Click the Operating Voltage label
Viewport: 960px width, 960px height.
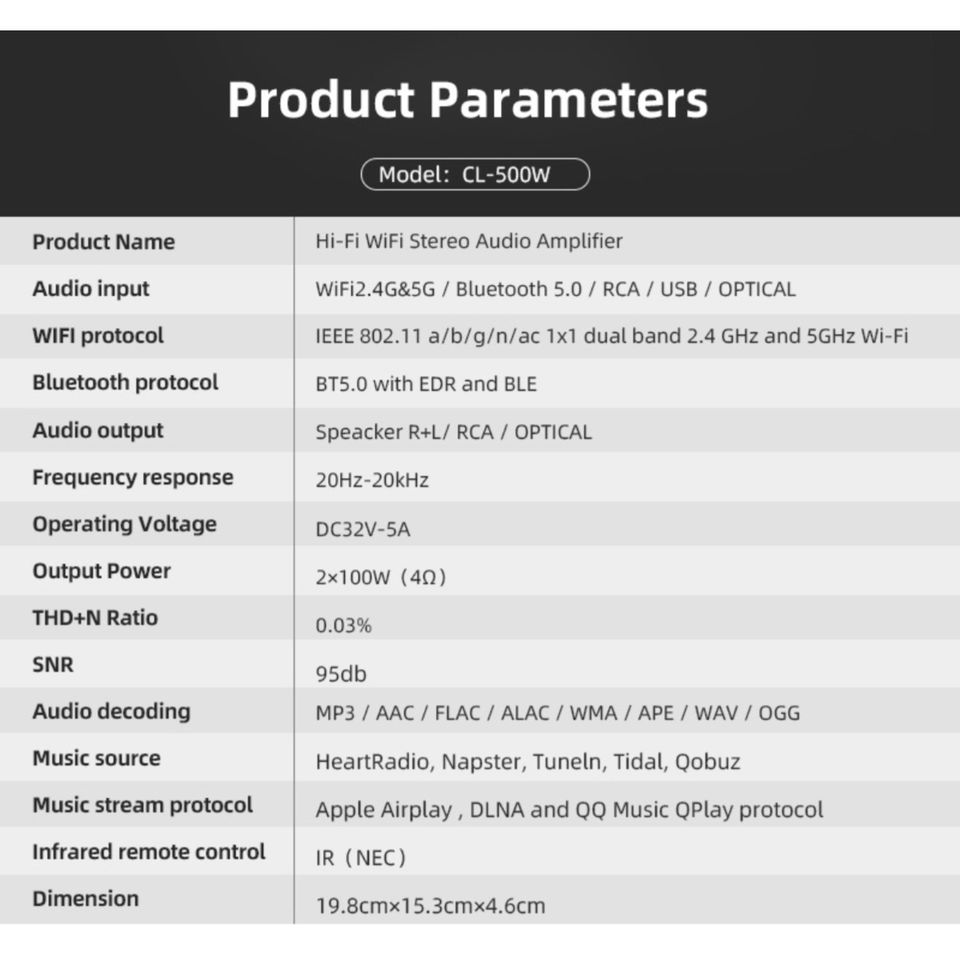pyautogui.click(x=124, y=525)
